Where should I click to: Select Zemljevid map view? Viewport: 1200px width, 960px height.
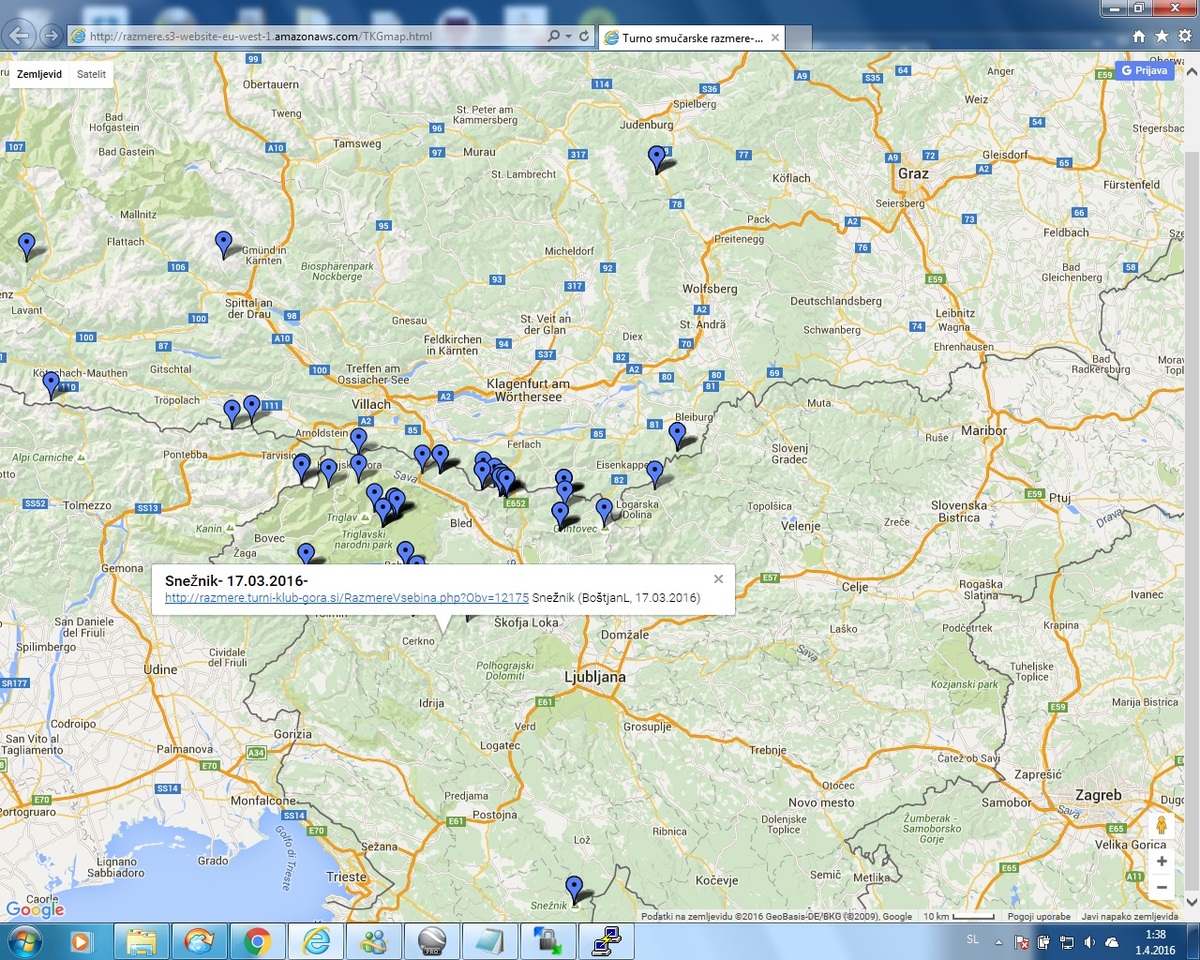pyautogui.click(x=39, y=74)
